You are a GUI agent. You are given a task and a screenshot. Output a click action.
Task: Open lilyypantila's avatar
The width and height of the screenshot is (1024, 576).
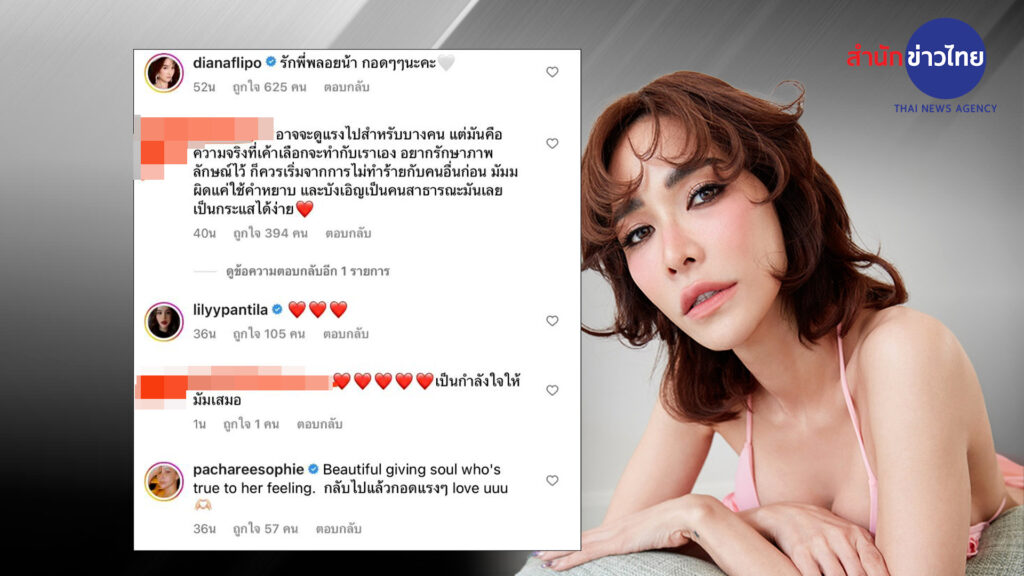point(163,321)
